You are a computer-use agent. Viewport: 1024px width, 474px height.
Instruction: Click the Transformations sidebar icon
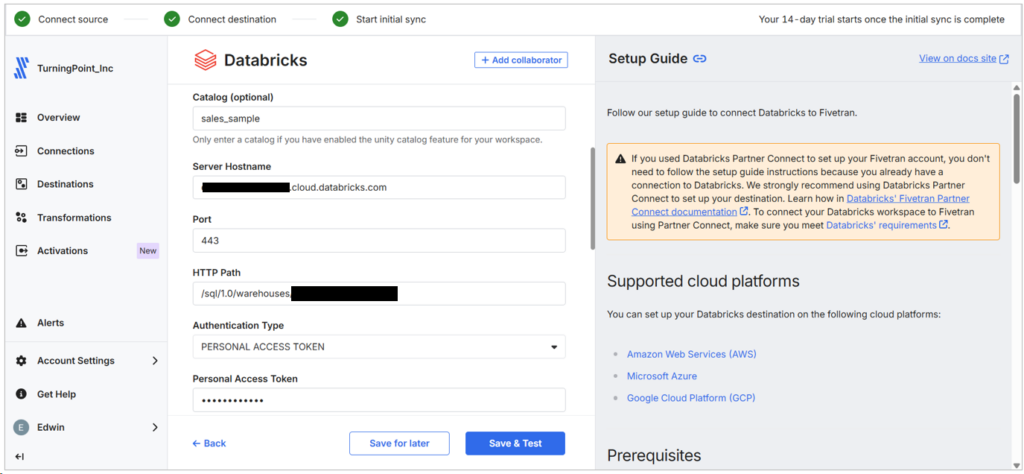(21, 217)
